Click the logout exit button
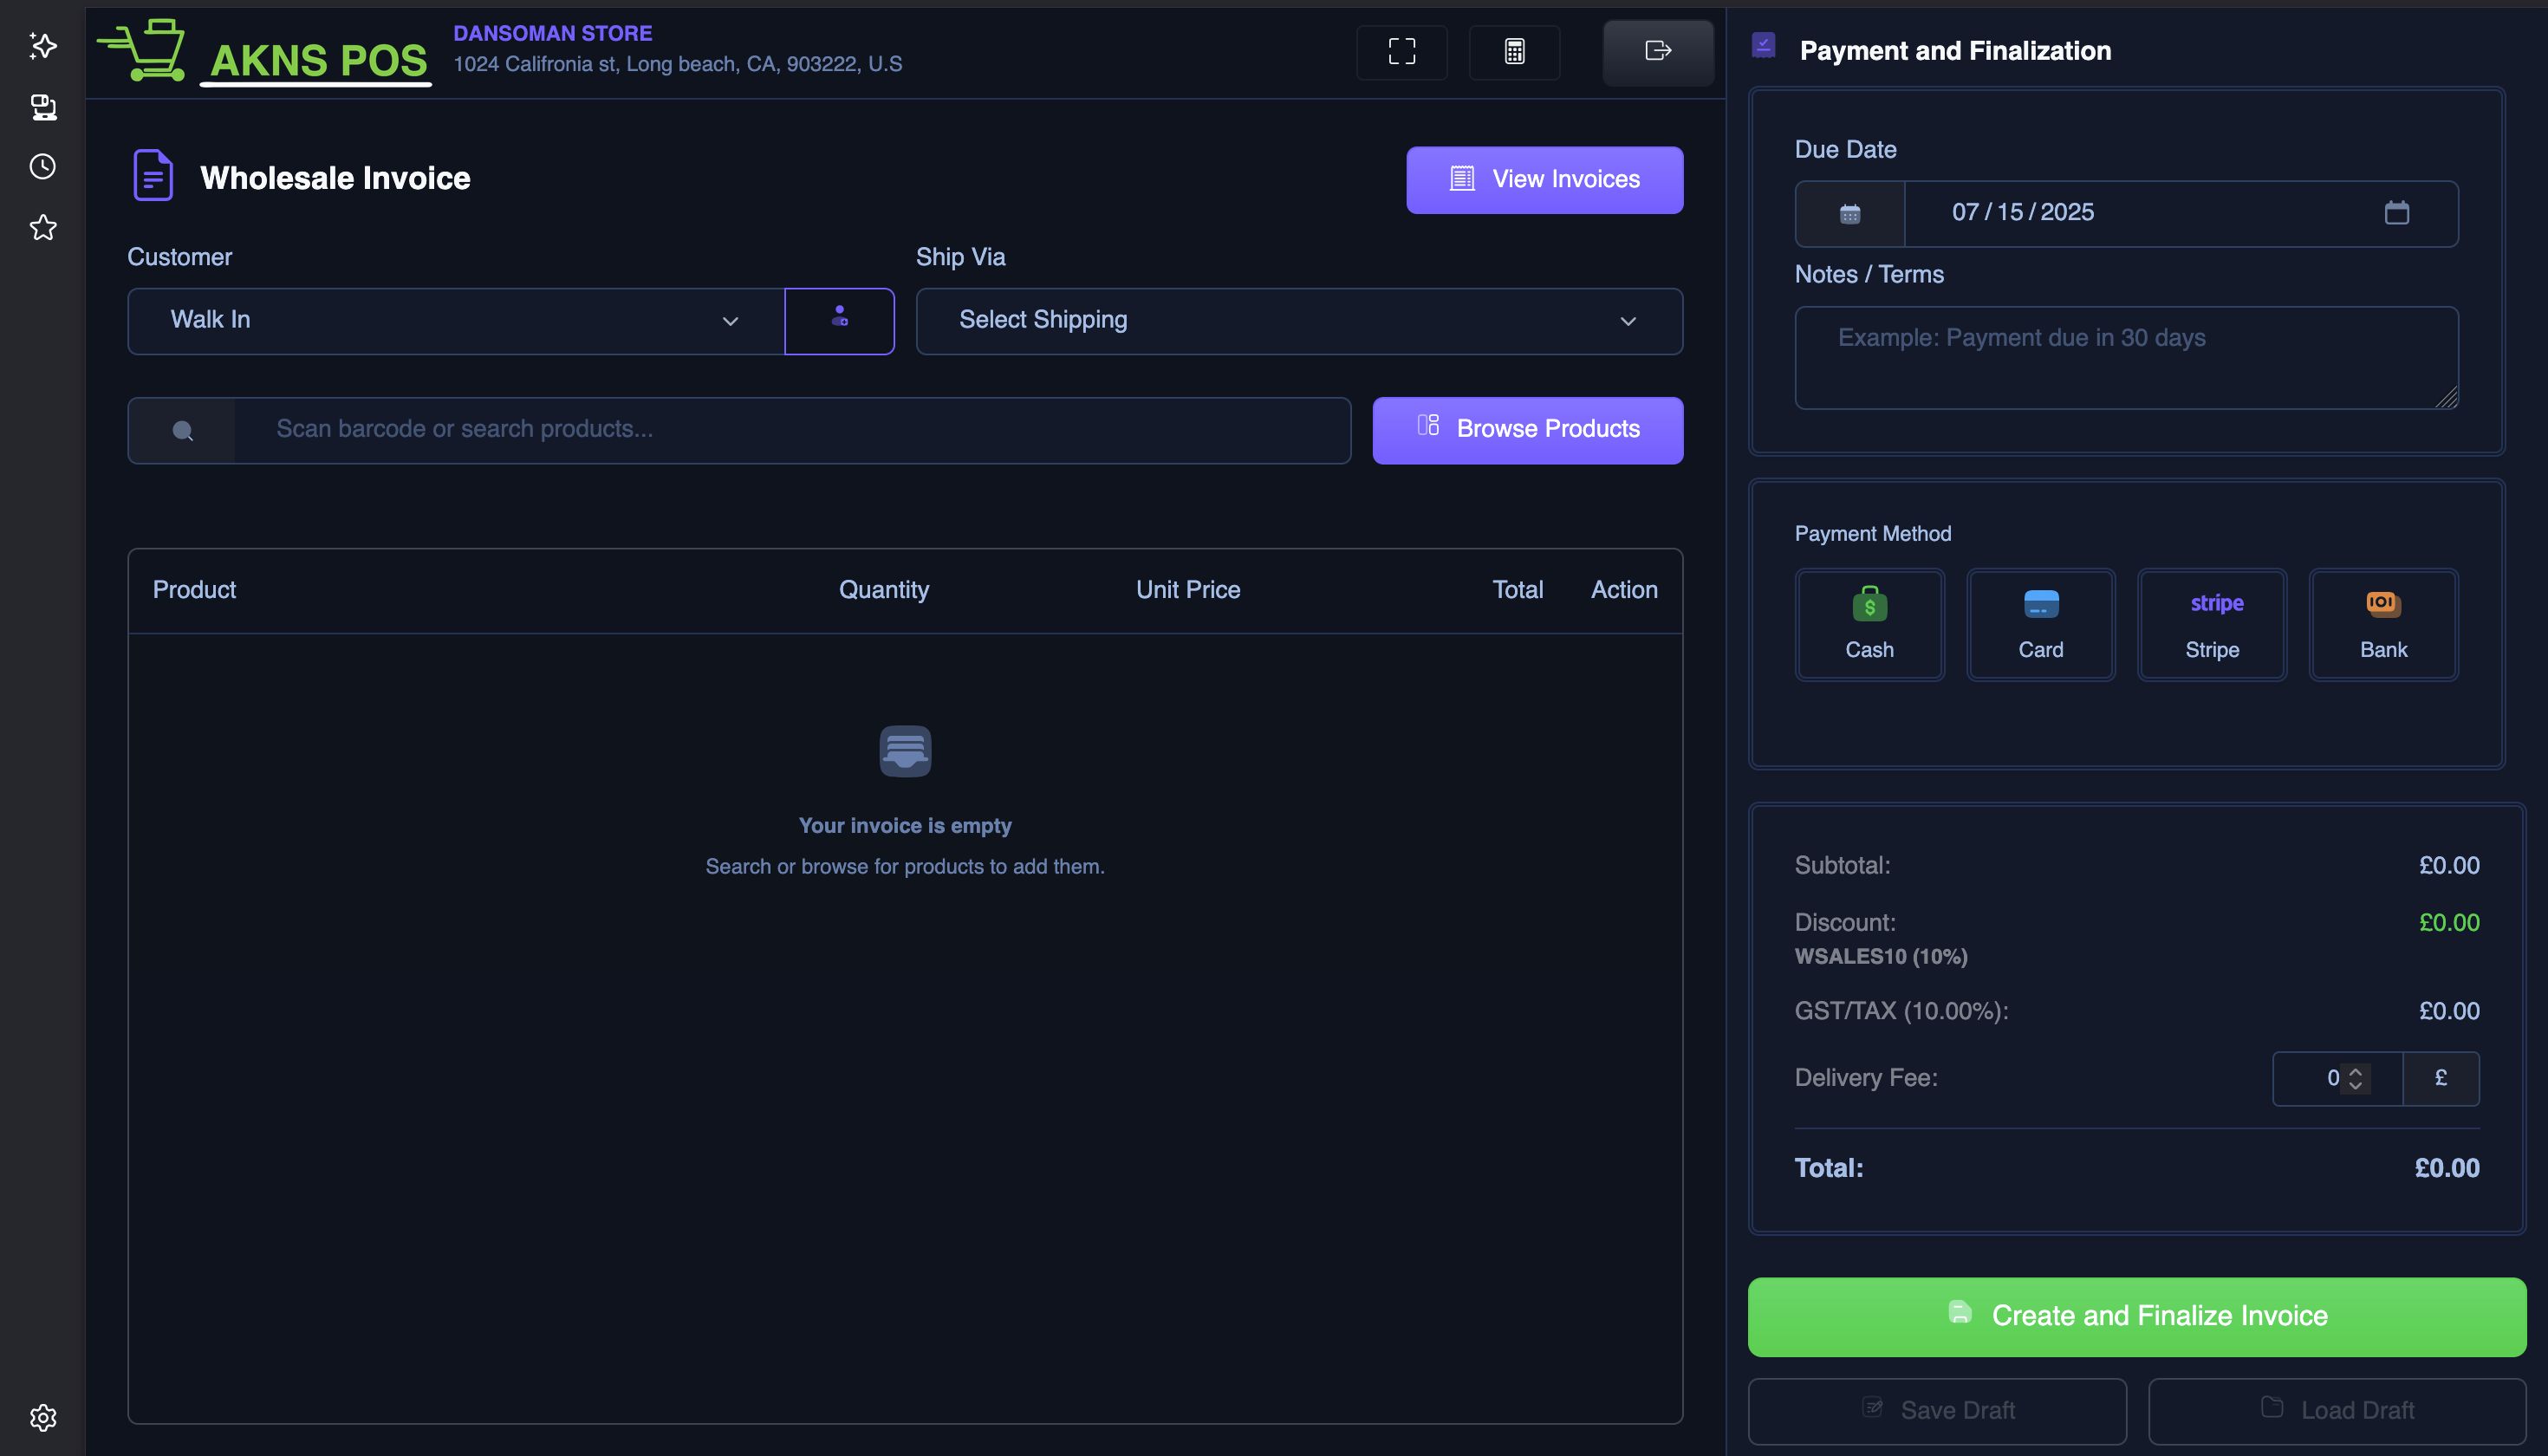 [1658, 51]
